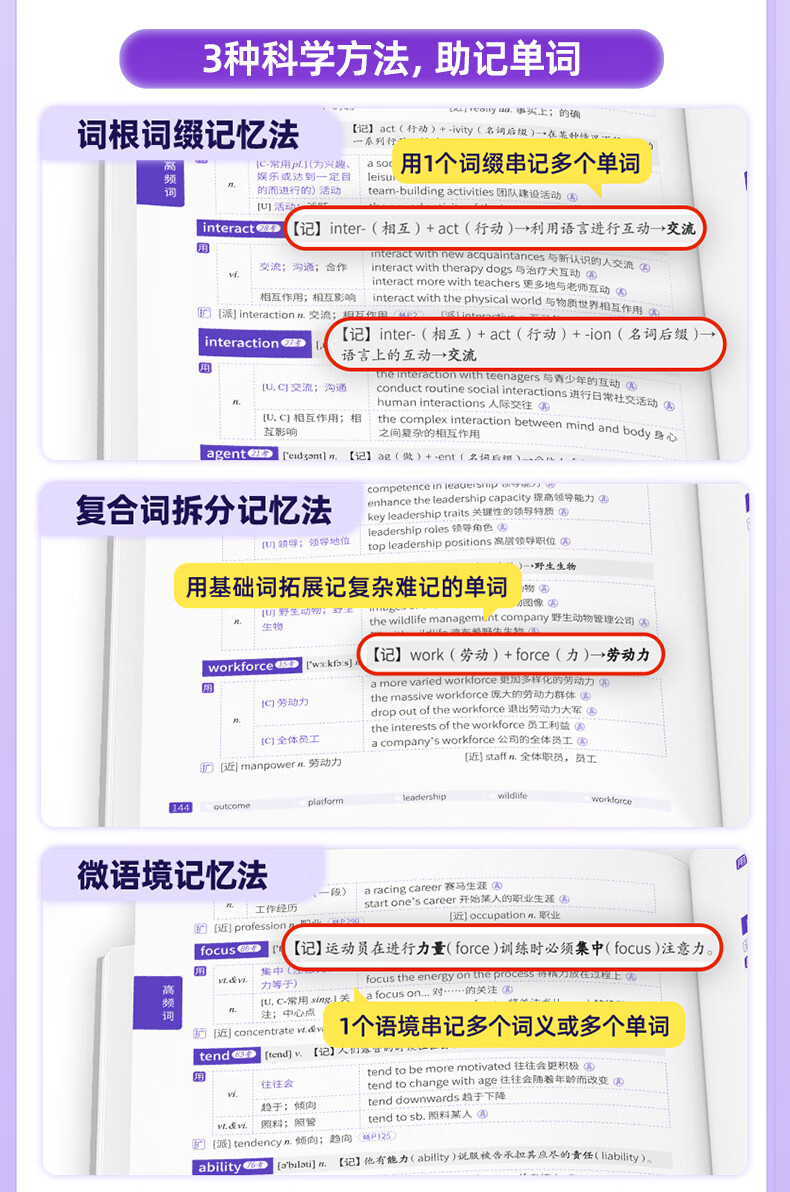Click the red-boxed note ending in "互动→交流"

click(x=495, y=228)
